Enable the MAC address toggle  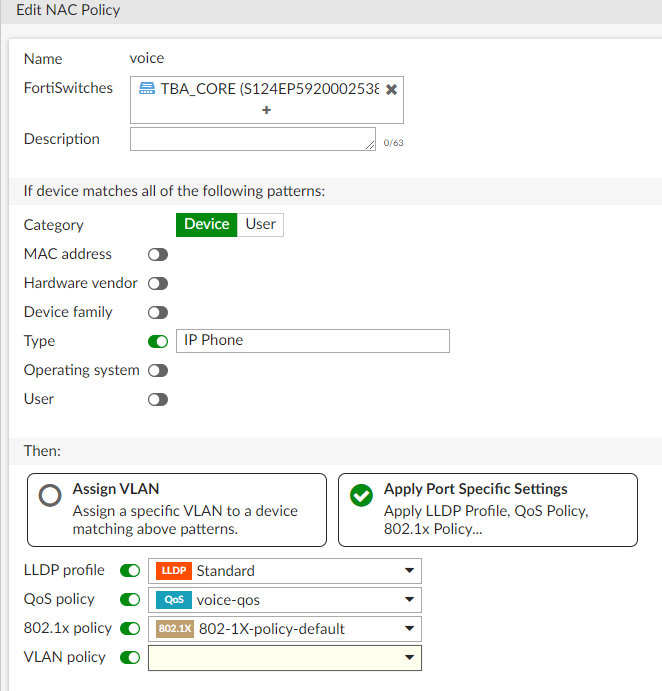coord(157,255)
